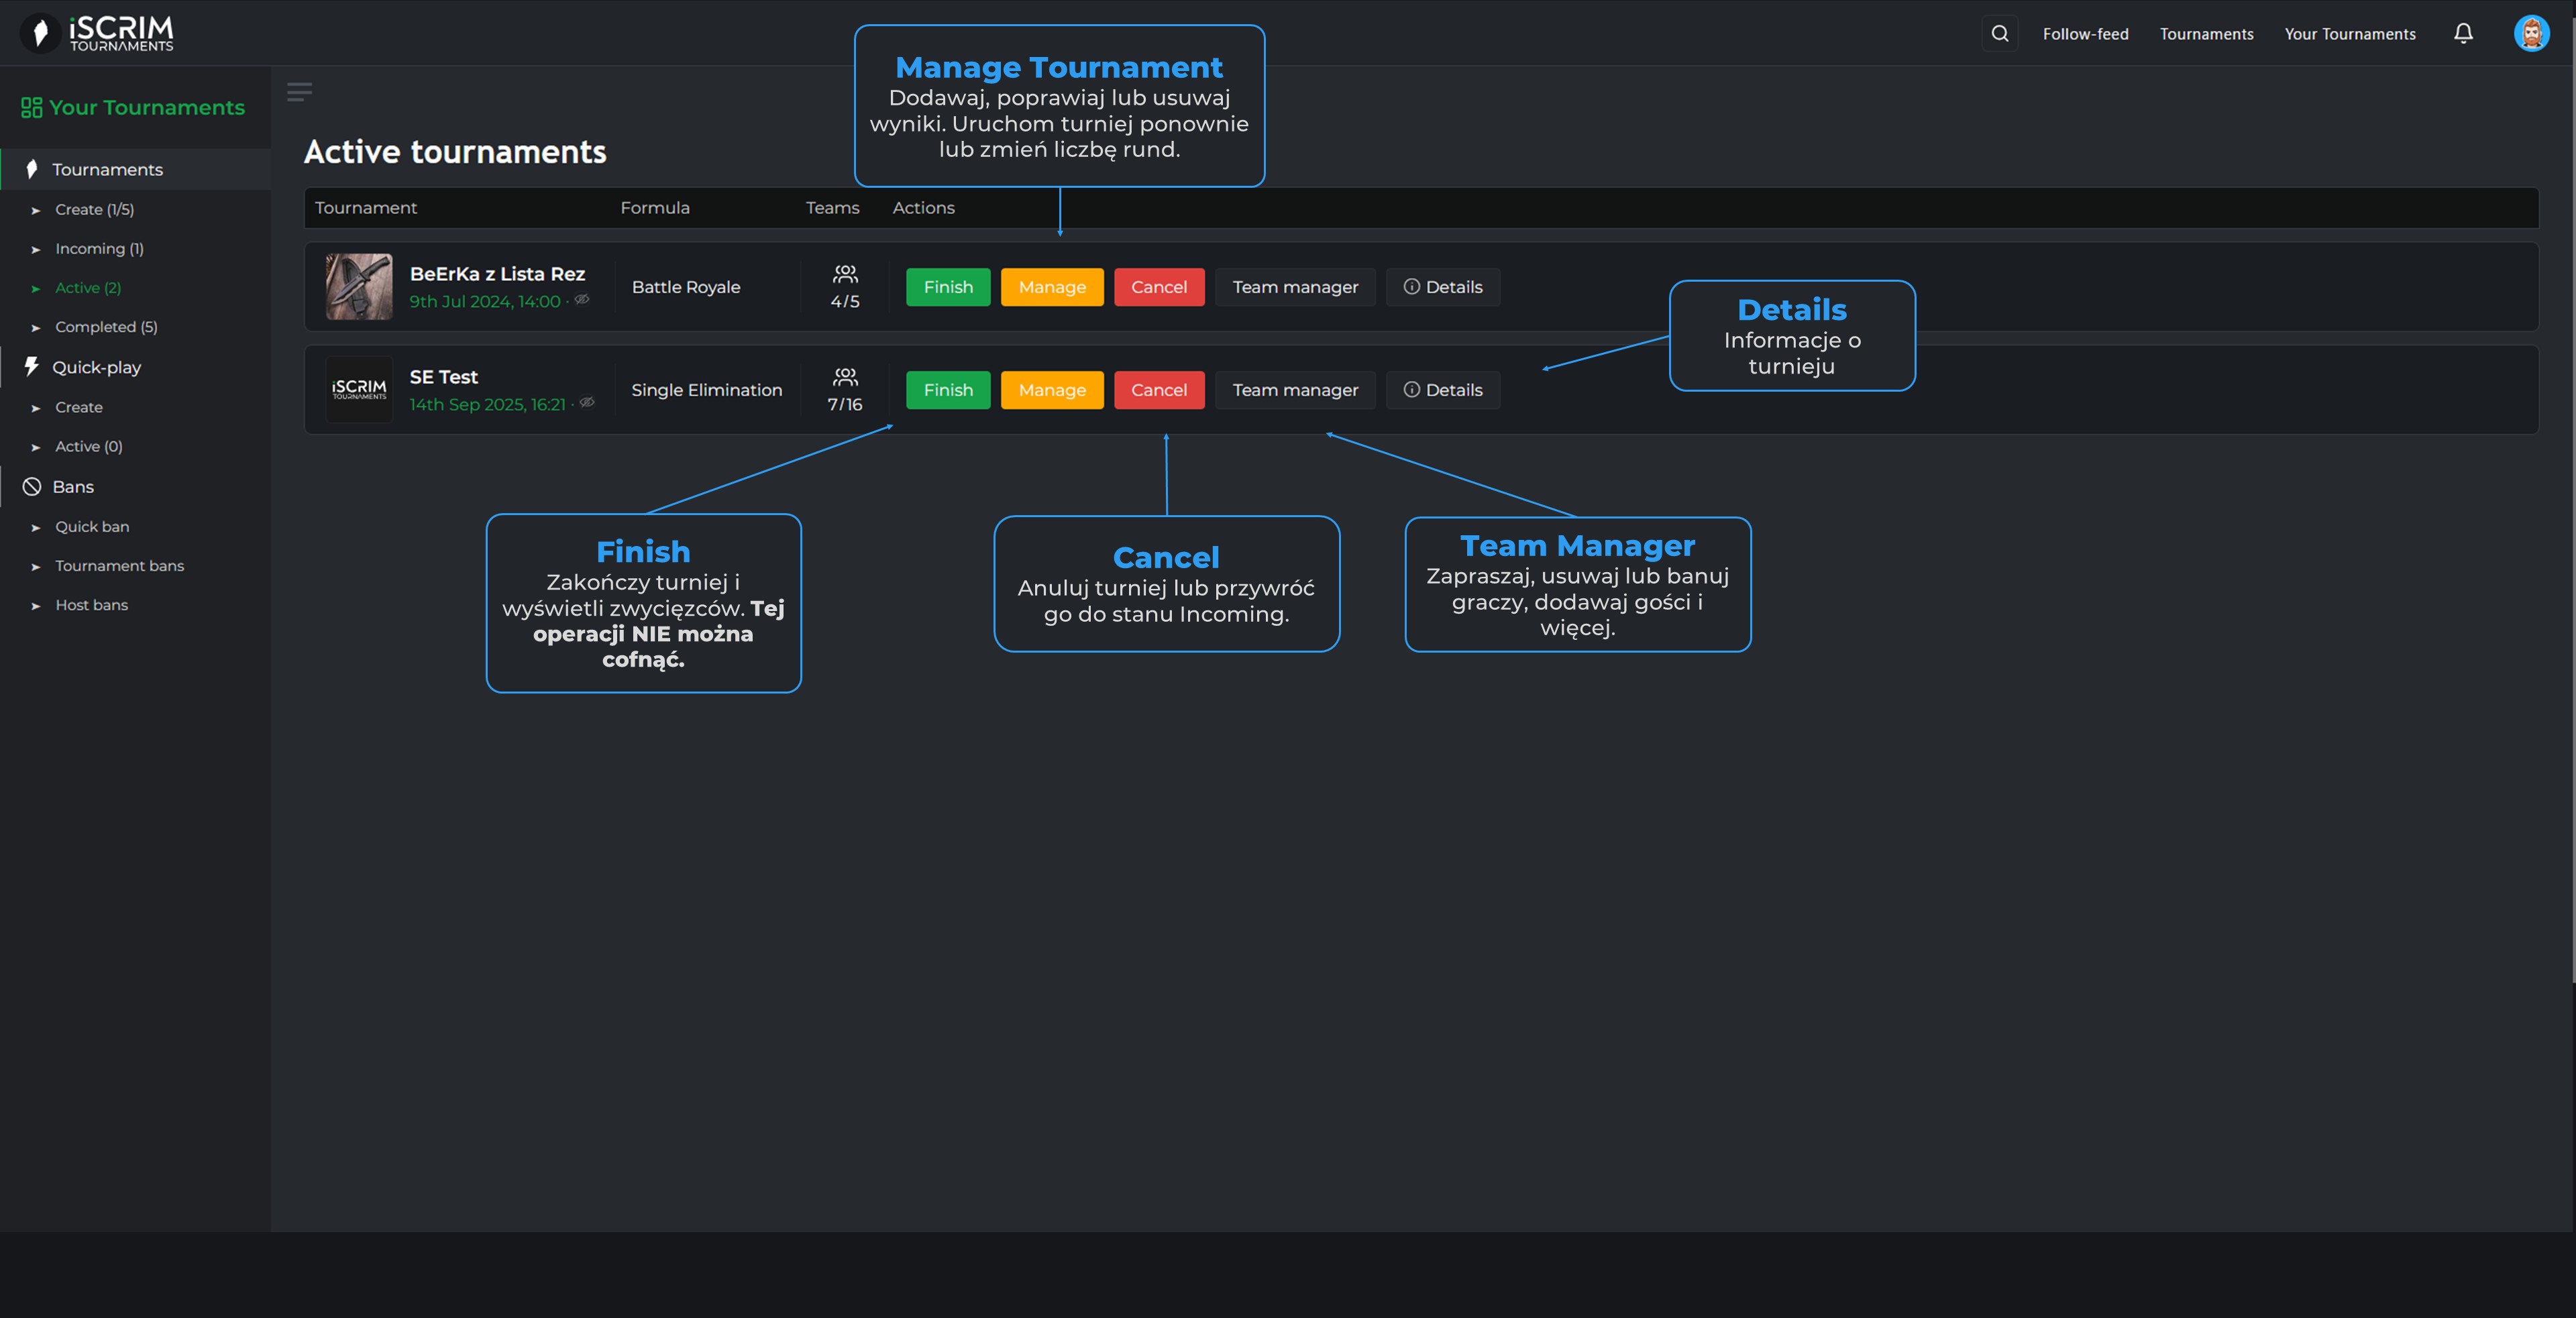Image resolution: width=2576 pixels, height=1318 pixels.
Task: Open the user avatar profile menu
Action: point(2531,34)
